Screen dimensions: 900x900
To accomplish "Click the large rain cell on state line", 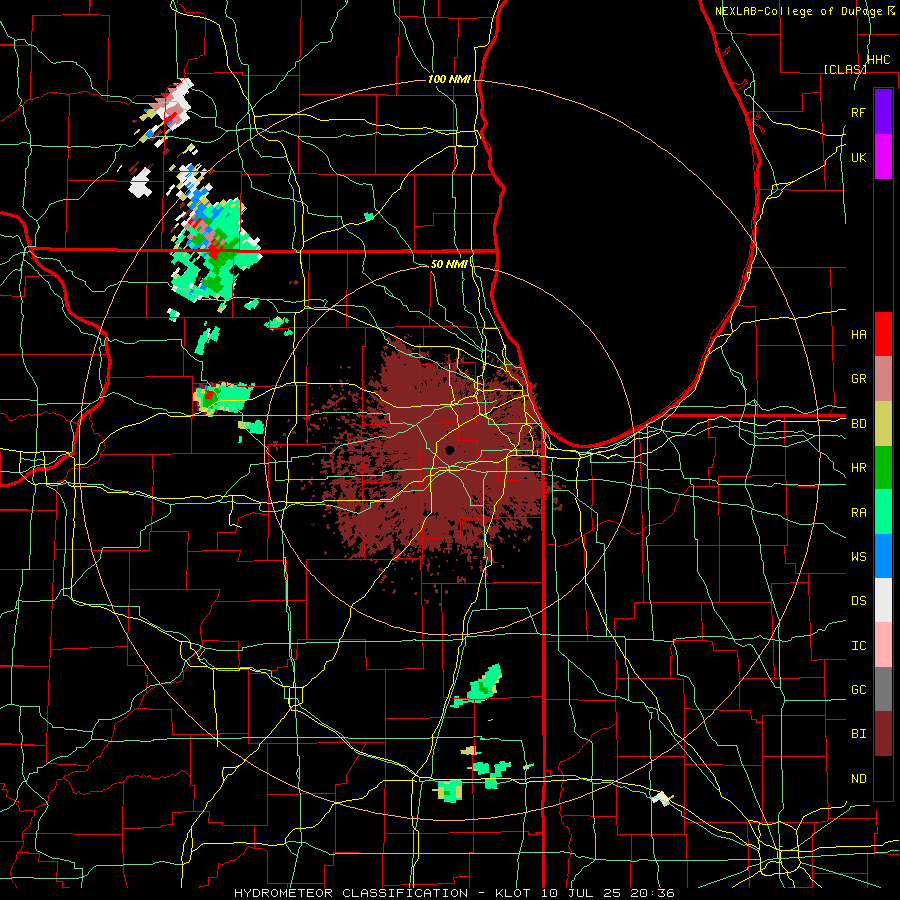I will tap(215, 250).
